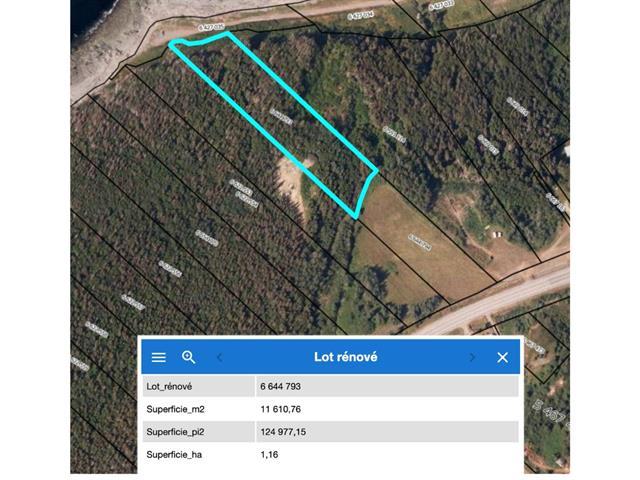Click the magnifier zoom-to-feature icon

[x=188, y=357]
